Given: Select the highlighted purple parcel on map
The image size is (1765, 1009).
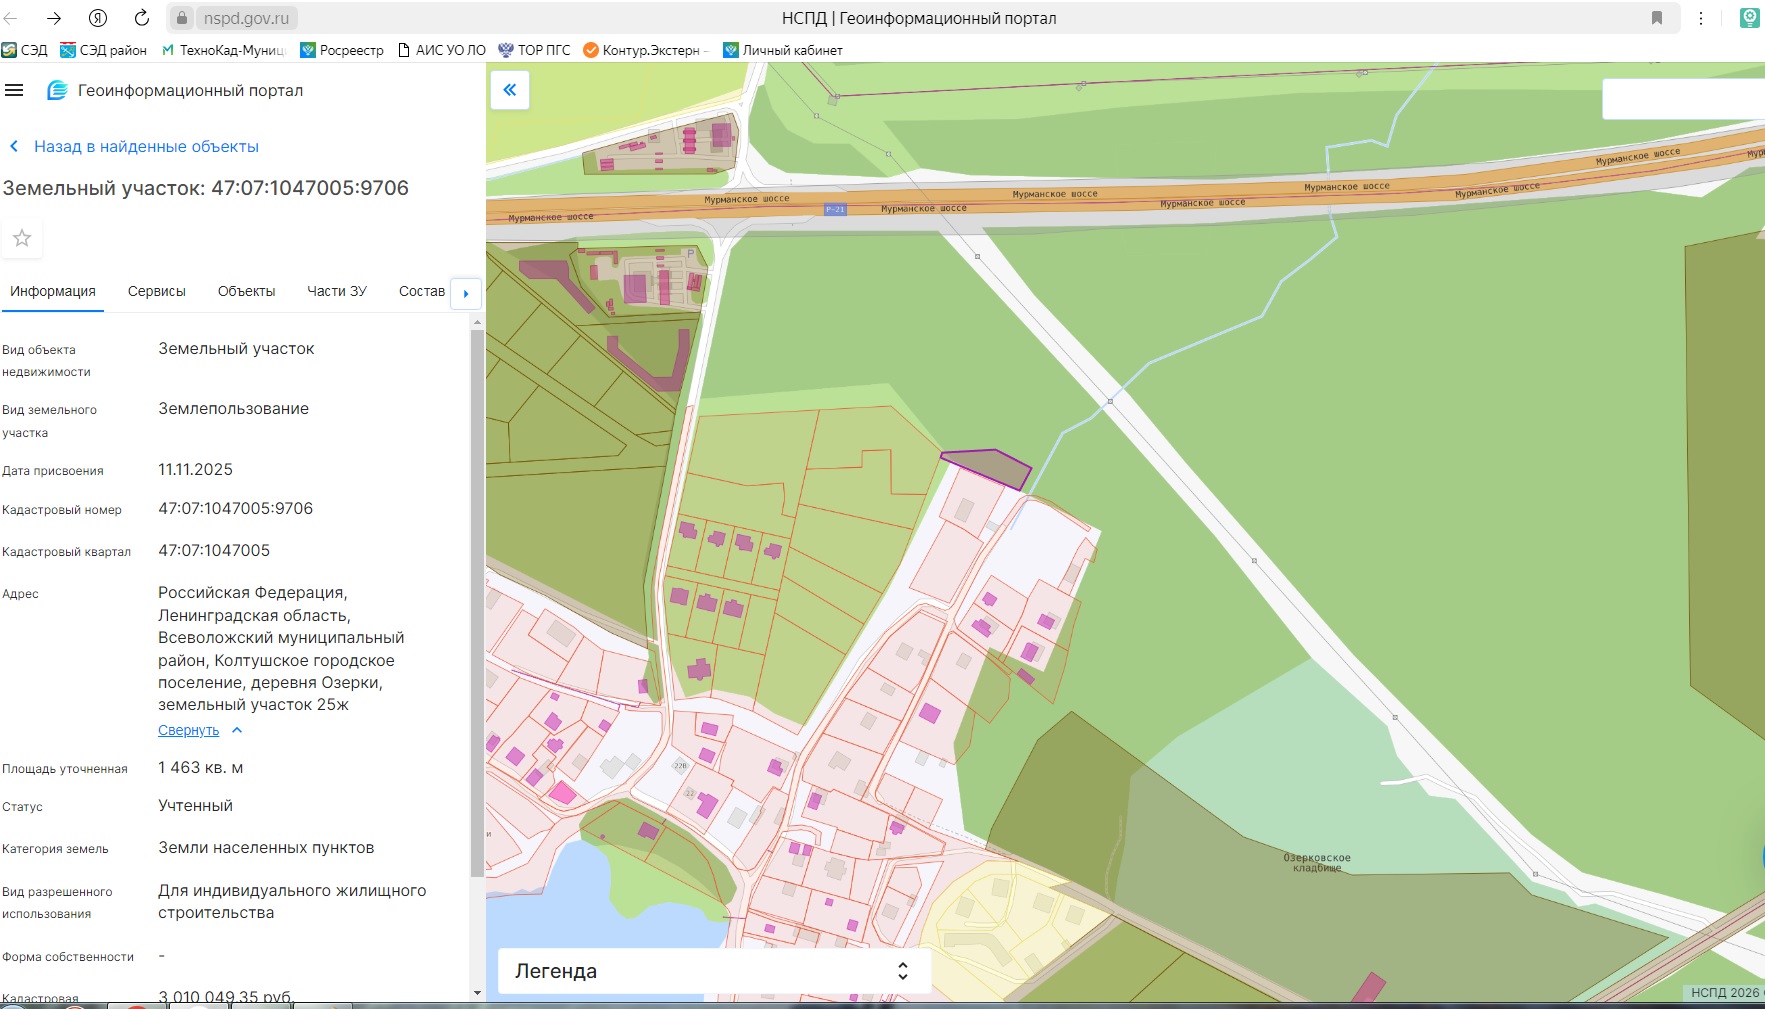Looking at the screenshot, I should (x=989, y=467).
